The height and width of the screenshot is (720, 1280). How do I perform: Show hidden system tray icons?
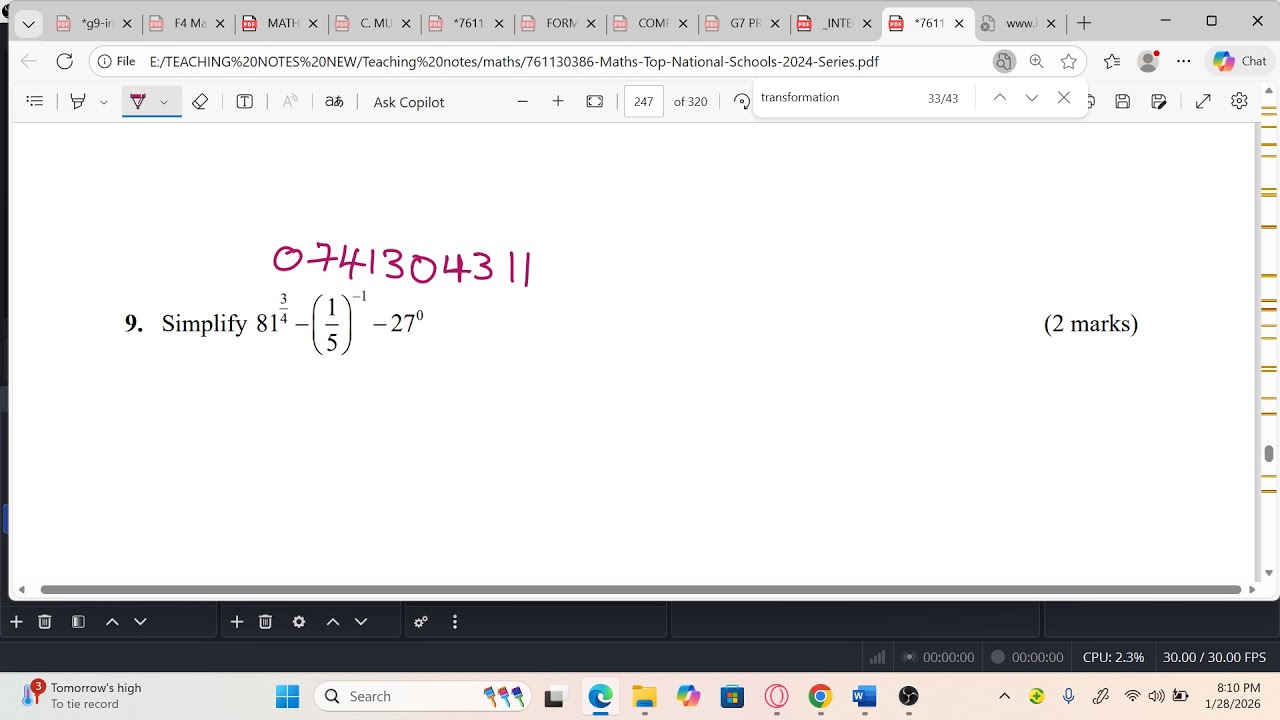tap(1004, 696)
